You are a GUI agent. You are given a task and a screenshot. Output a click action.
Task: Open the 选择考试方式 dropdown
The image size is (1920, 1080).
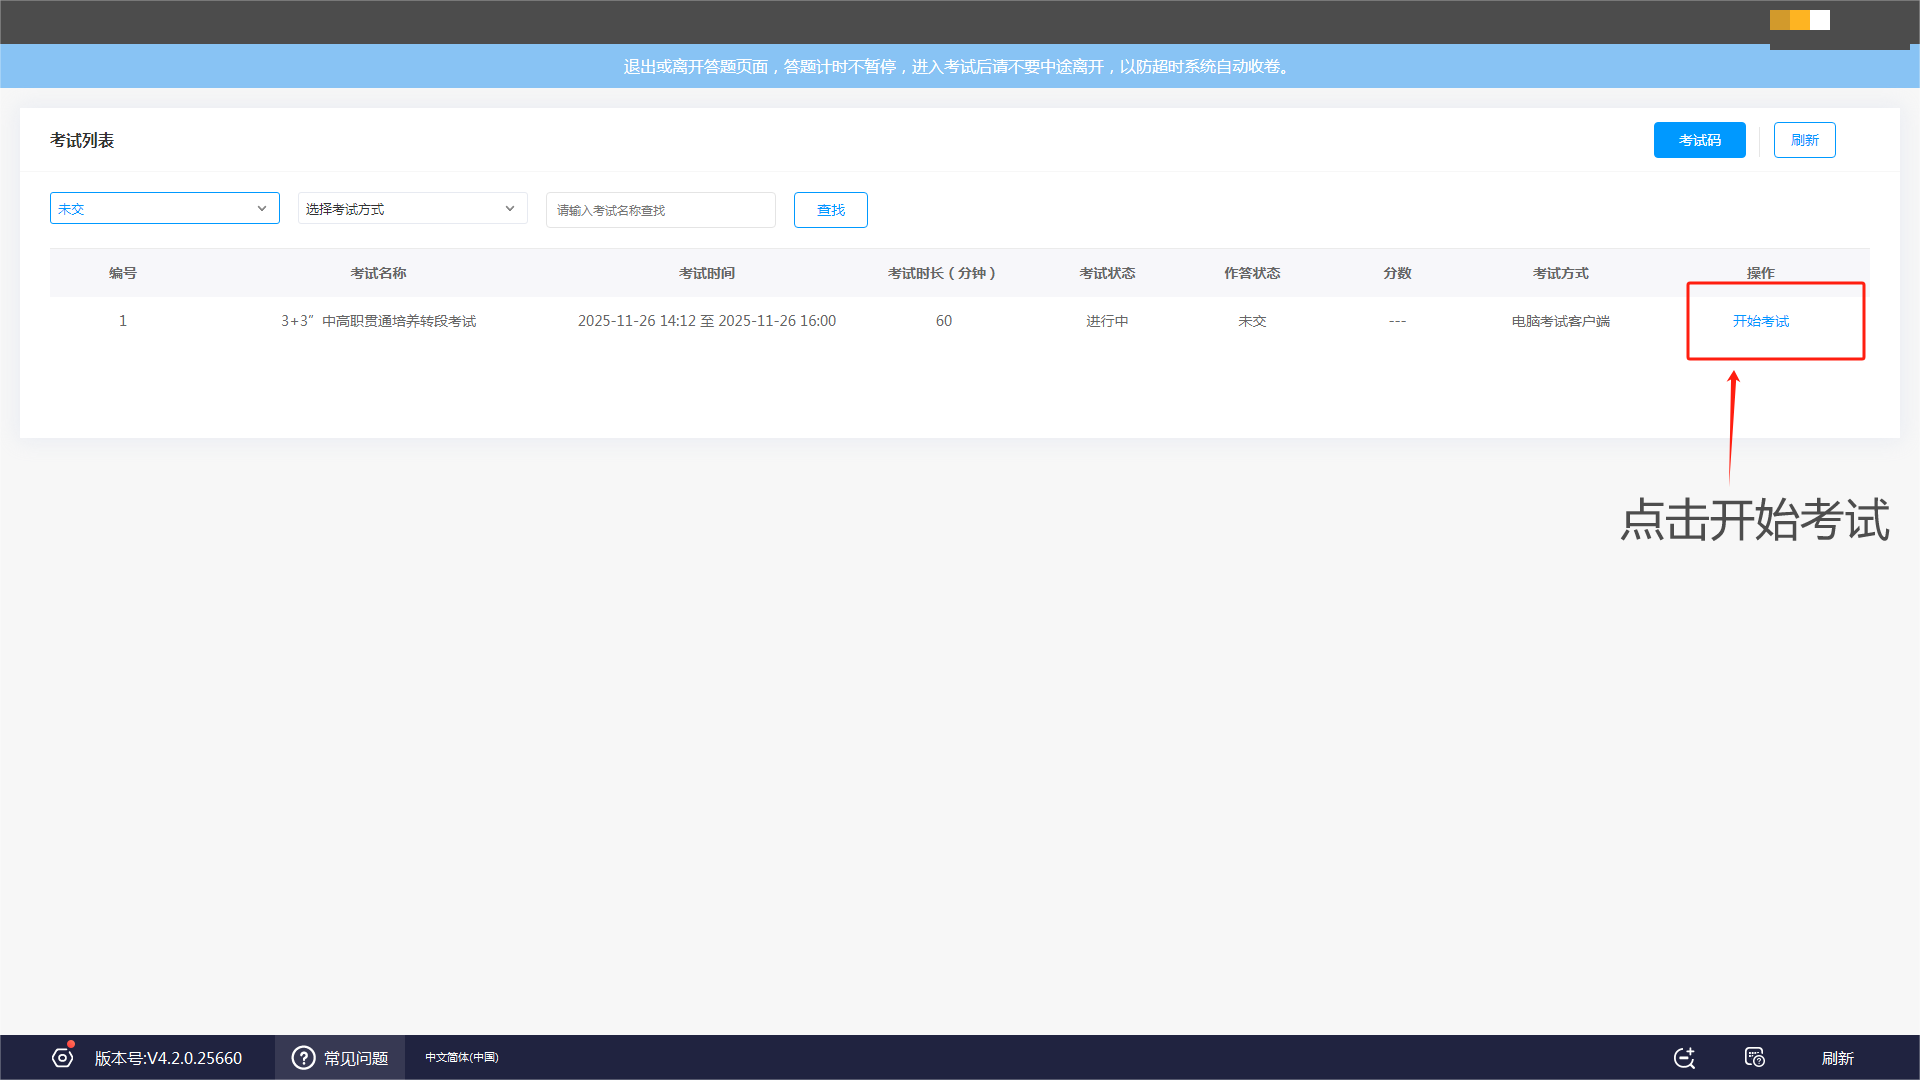(400, 208)
